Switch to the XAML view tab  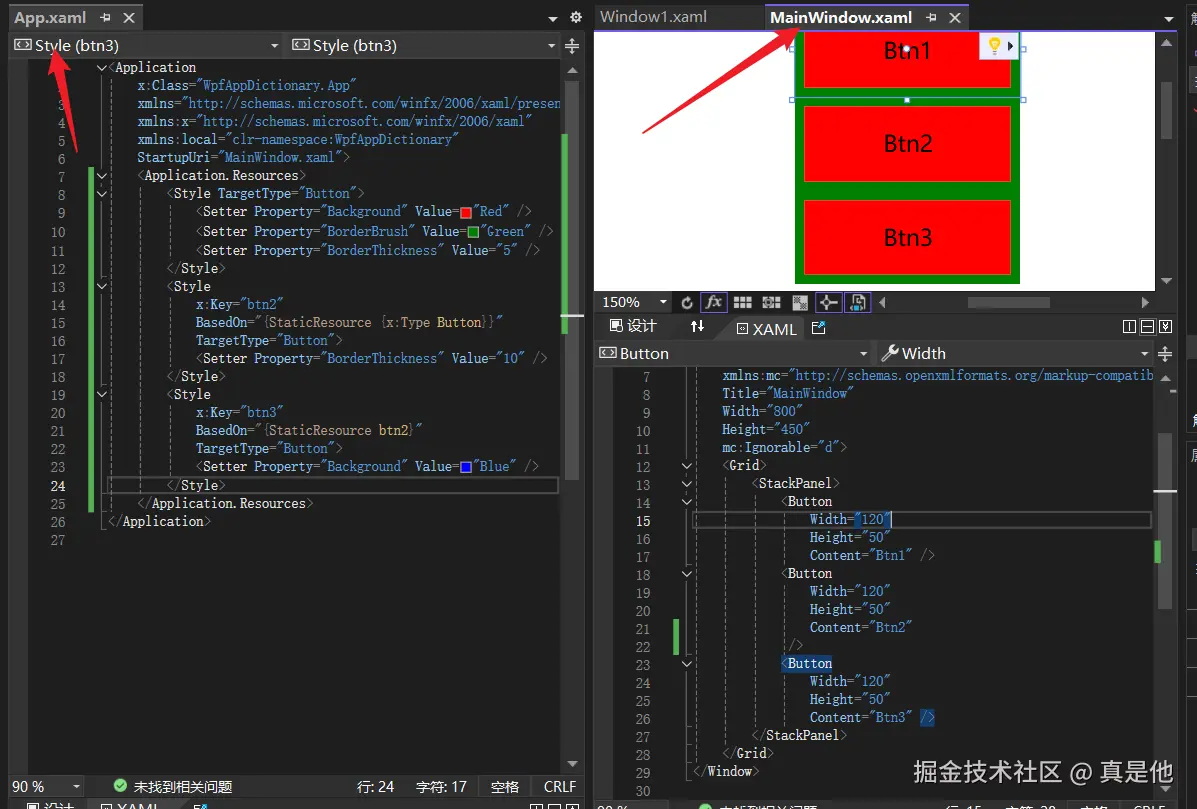766,329
